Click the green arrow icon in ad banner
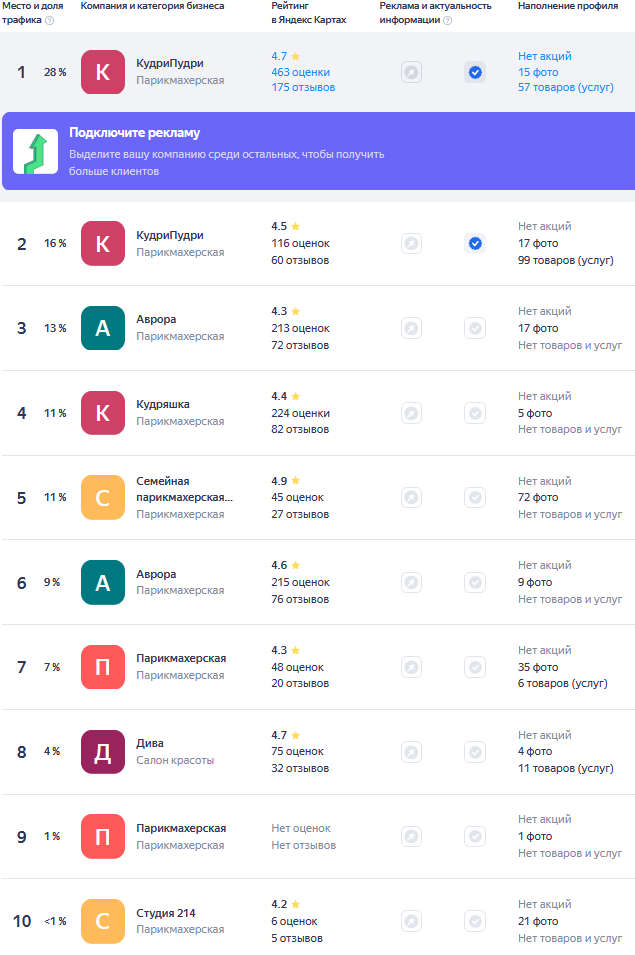The height and width of the screenshot is (955, 635). (x=36, y=151)
